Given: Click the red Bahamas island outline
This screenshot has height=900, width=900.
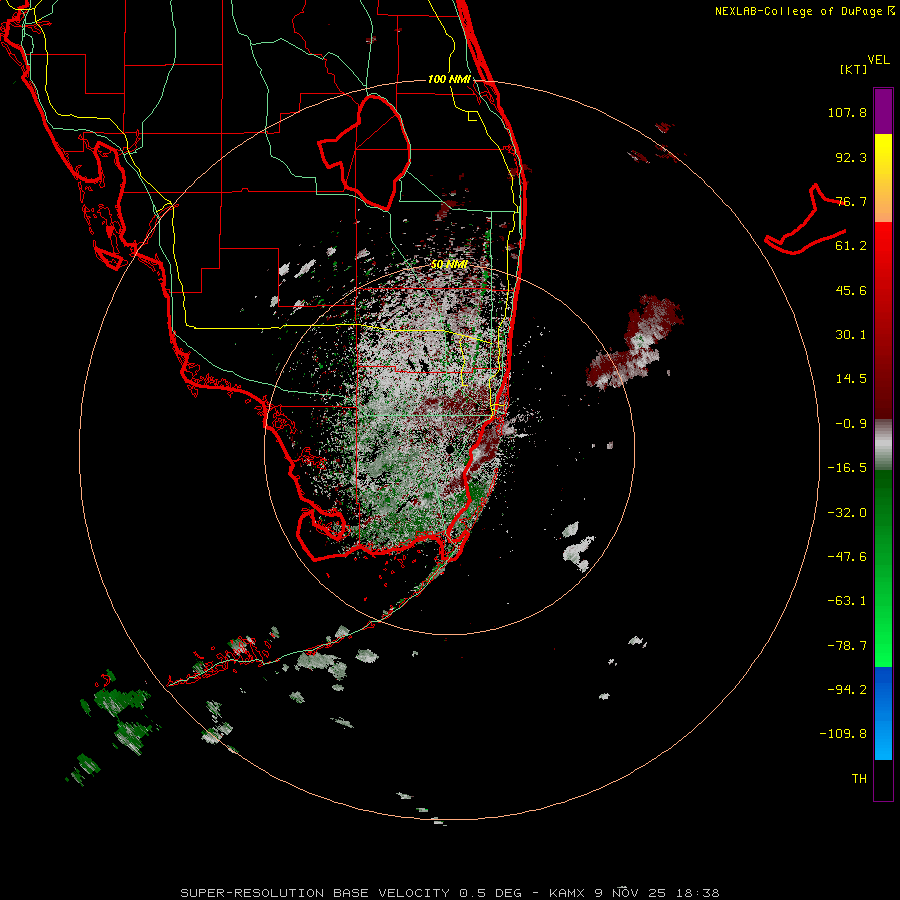Looking at the screenshot, I should pyautogui.click(x=805, y=221).
